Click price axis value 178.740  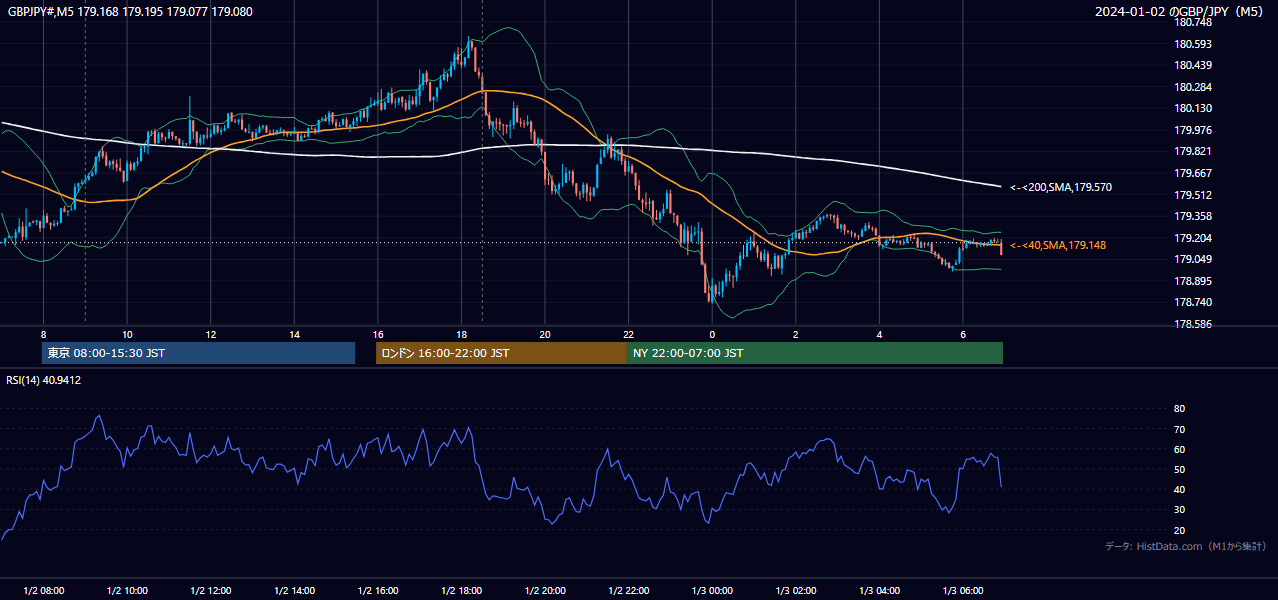[x=1193, y=302]
